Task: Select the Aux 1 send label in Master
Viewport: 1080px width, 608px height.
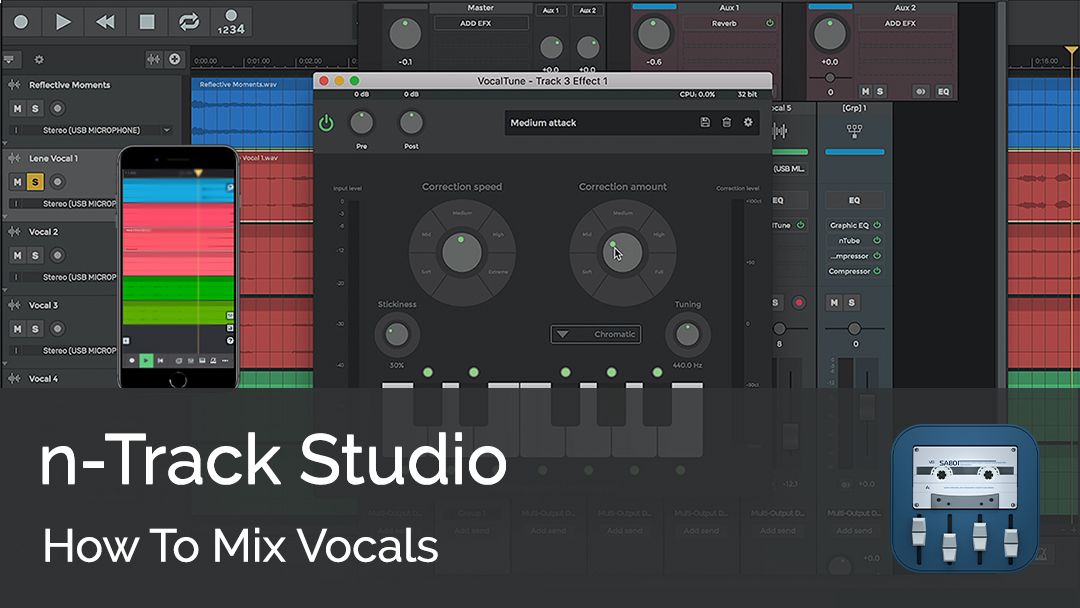Action: (x=551, y=10)
